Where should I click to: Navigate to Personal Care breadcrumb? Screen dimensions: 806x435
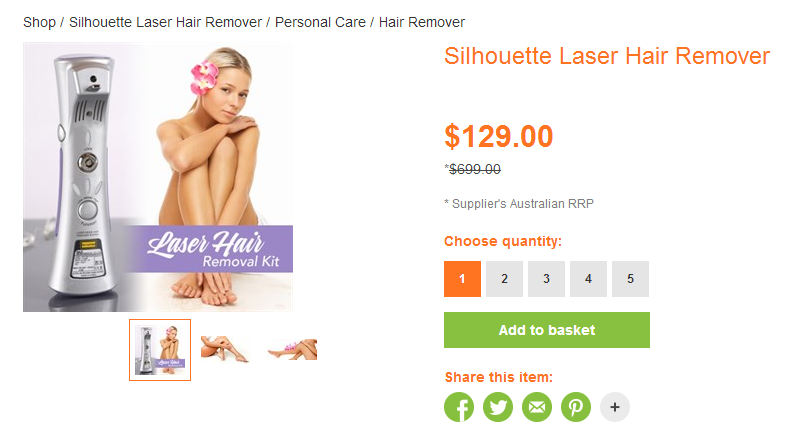(320, 23)
